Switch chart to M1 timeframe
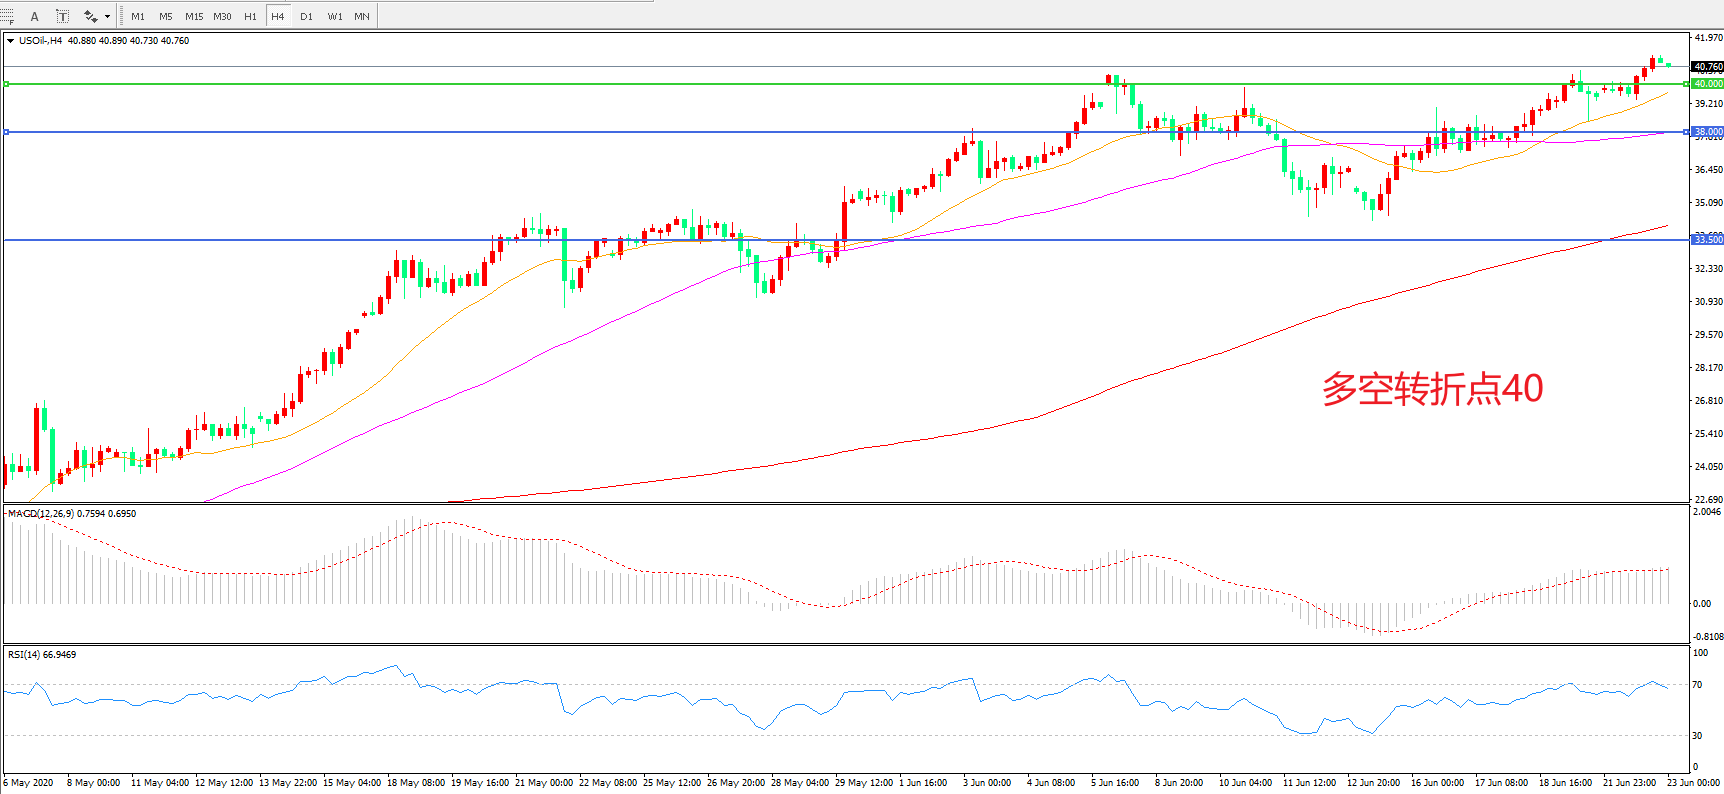The image size is (1724, 794). (138, 16)
